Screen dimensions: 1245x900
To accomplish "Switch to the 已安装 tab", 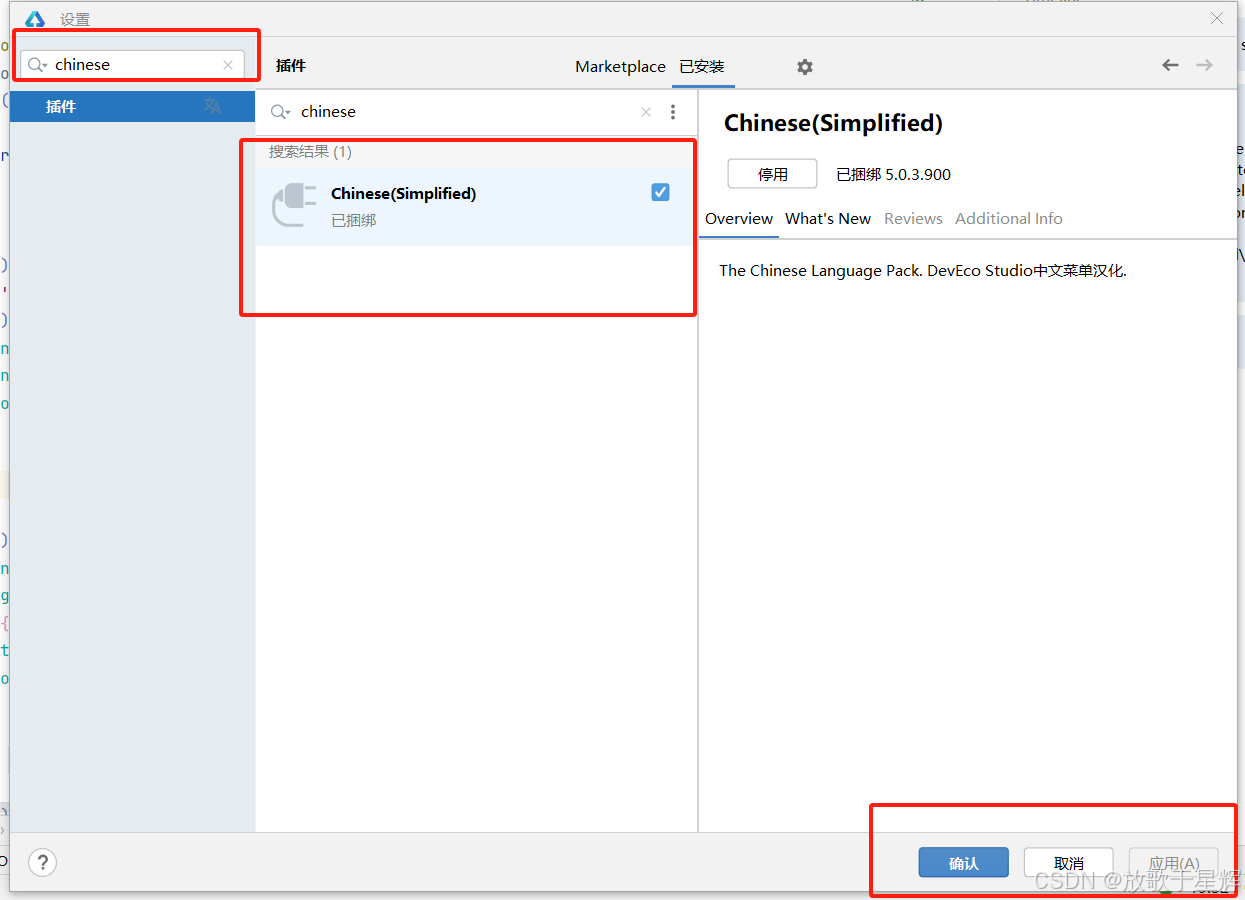I will pyautogui.click(x=702, y=67).
